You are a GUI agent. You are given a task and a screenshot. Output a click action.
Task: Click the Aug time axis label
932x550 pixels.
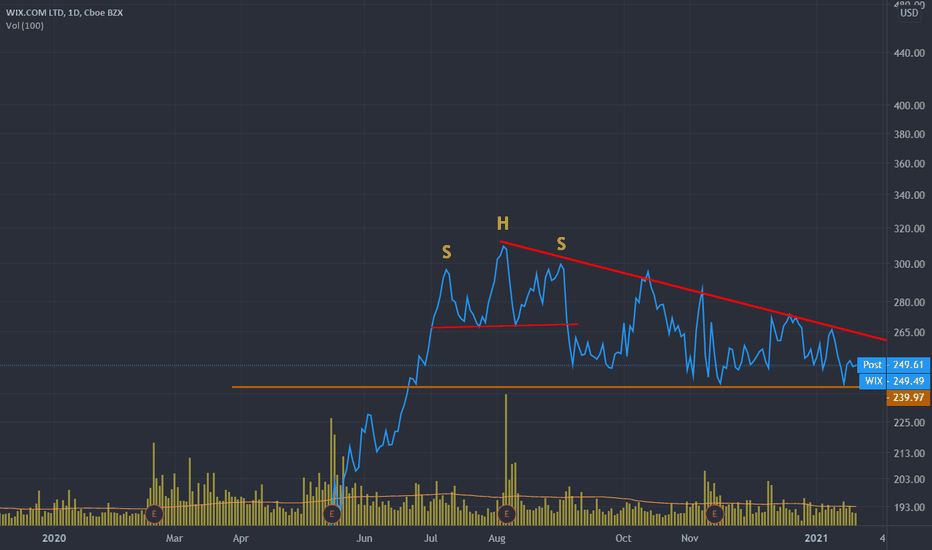tap(497, 538)
